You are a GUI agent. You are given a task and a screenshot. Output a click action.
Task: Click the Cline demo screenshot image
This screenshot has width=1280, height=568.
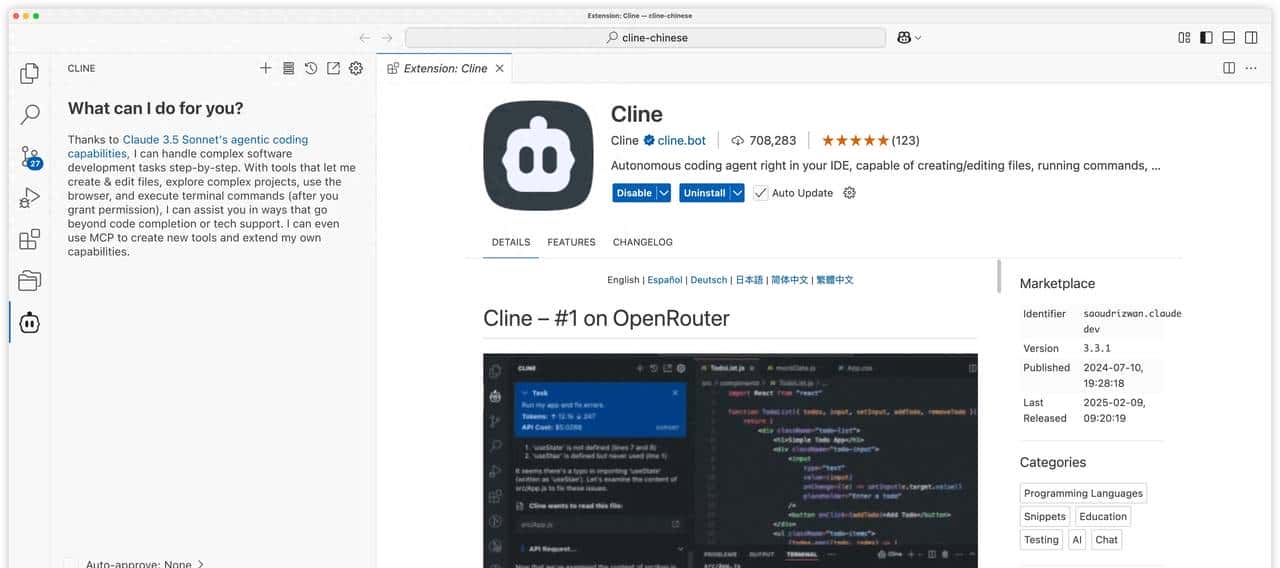730,460
